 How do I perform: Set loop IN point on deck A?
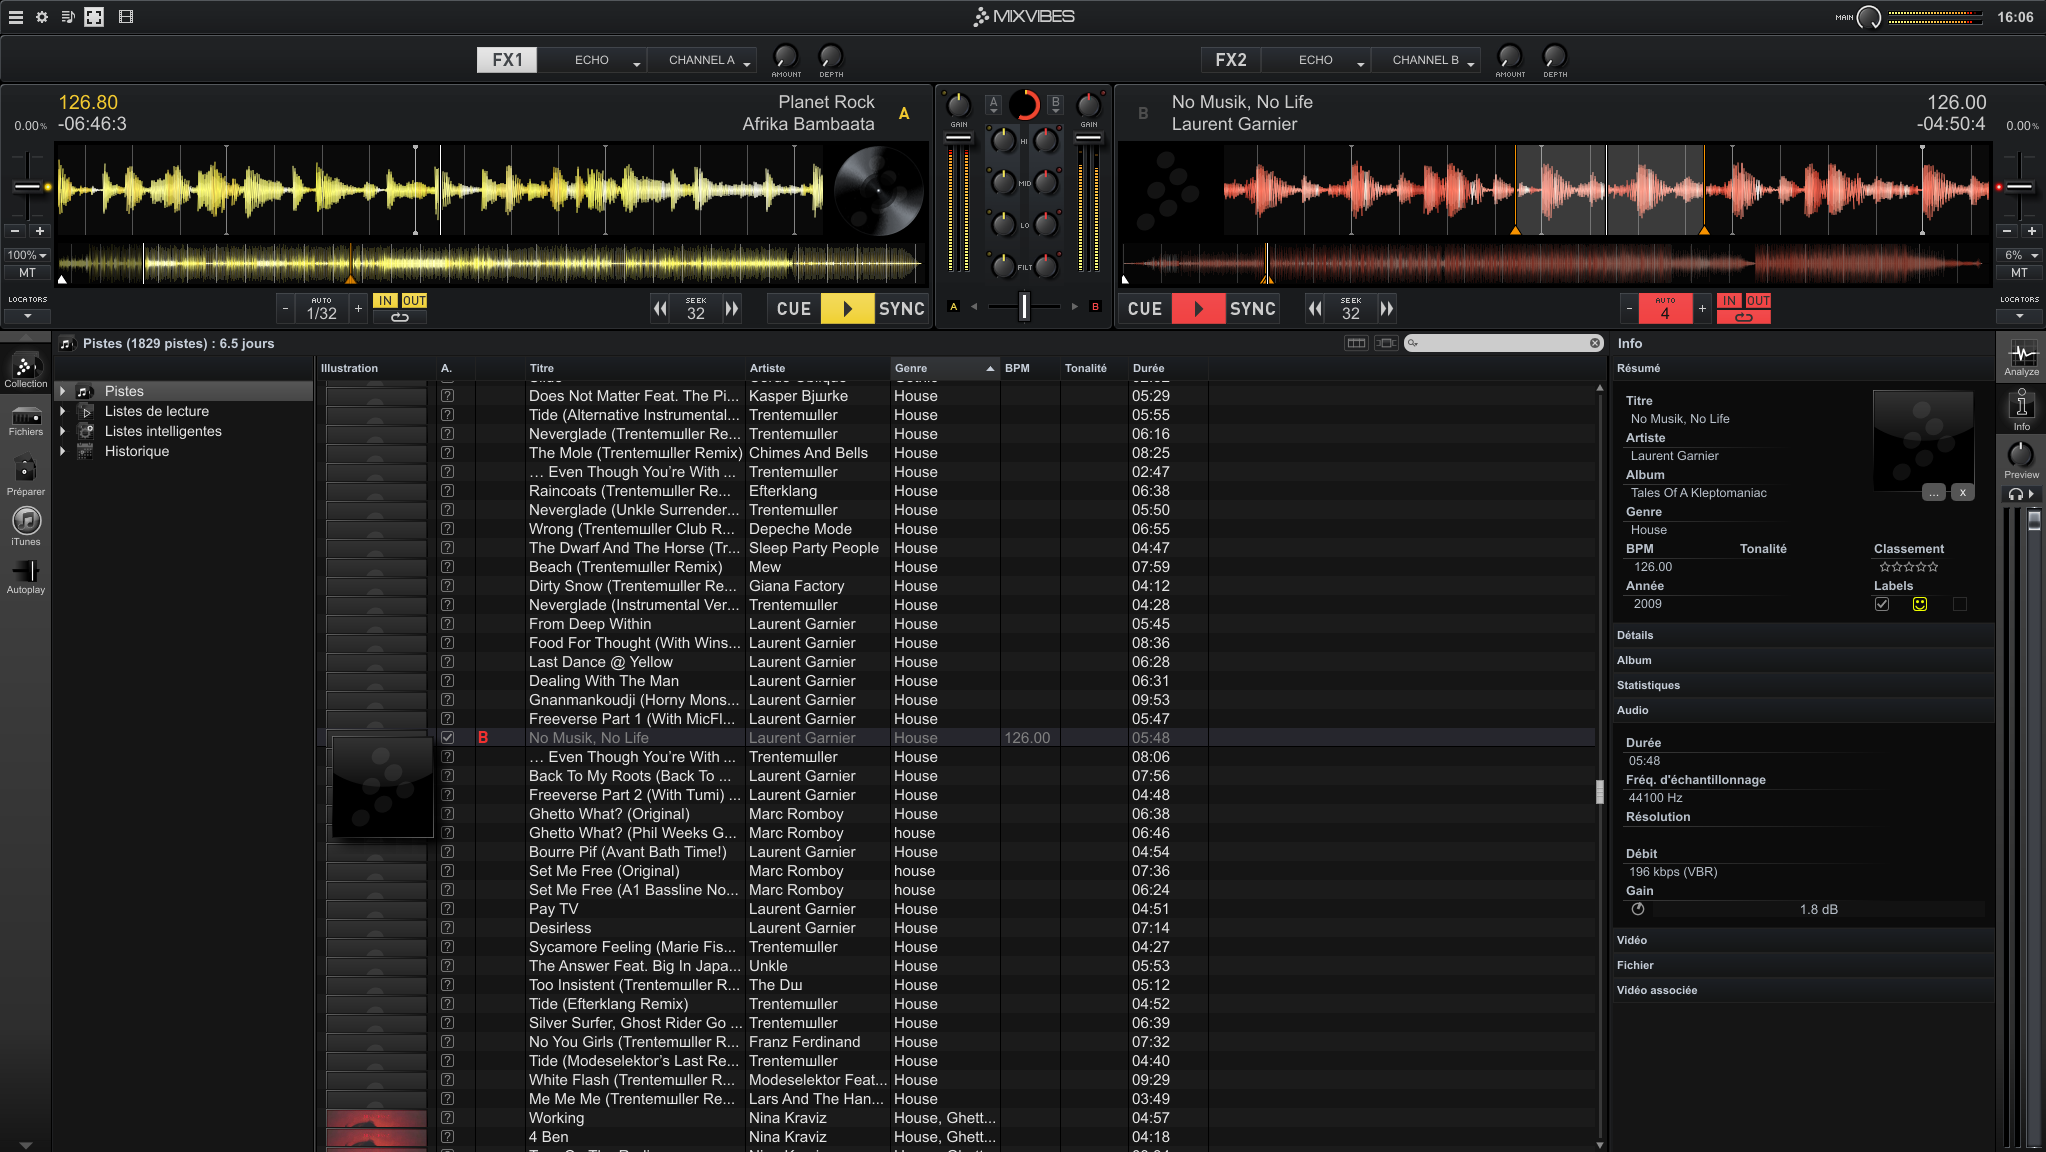pyautogui.click(x=385, y=301)
